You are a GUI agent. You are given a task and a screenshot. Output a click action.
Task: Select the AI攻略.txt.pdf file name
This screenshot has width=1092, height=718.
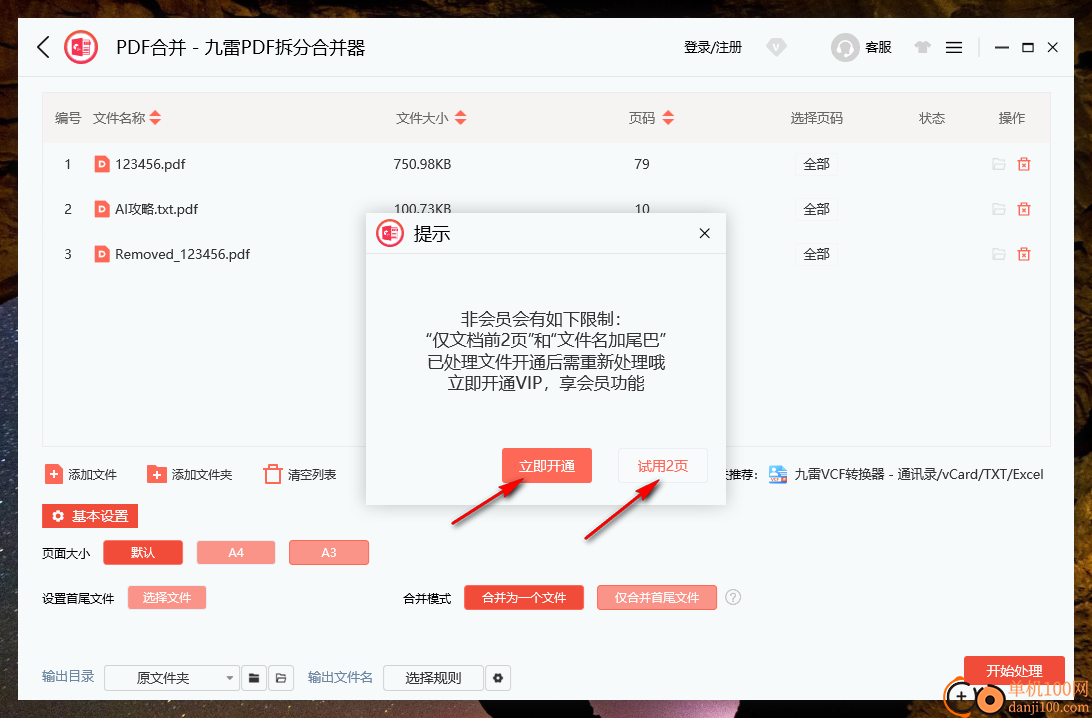click(157, 209)
